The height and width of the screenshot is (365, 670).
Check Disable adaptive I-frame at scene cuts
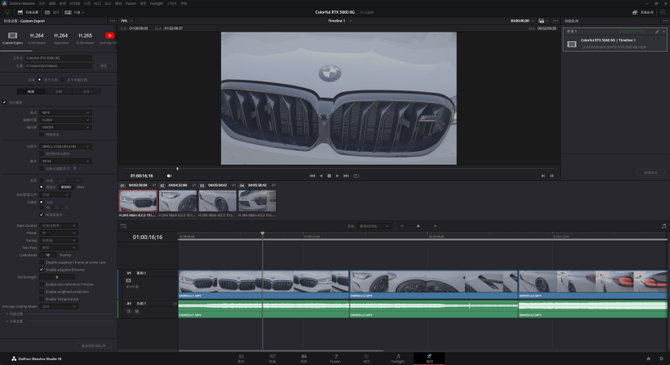coord(41,262)
